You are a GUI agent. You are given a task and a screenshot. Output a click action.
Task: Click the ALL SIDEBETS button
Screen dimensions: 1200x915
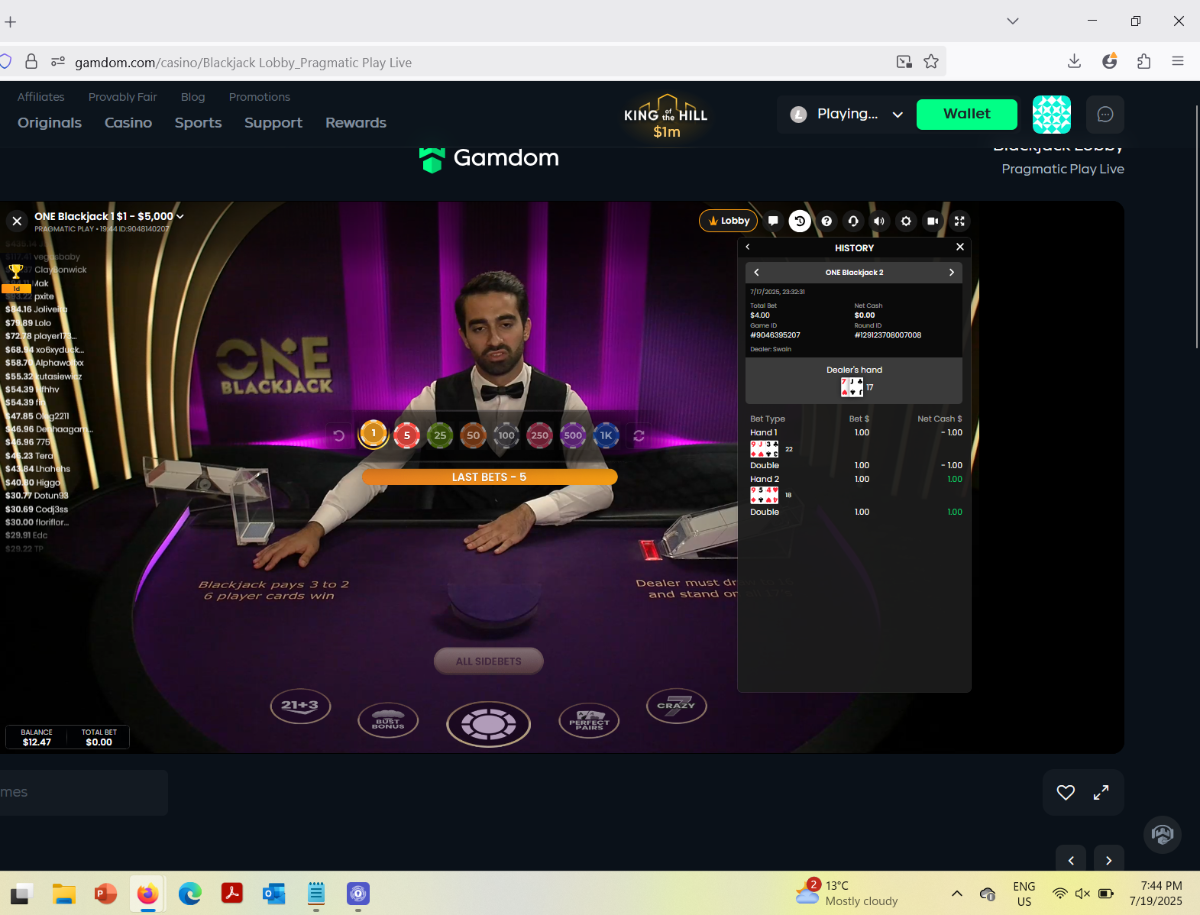tap(489, 661)
